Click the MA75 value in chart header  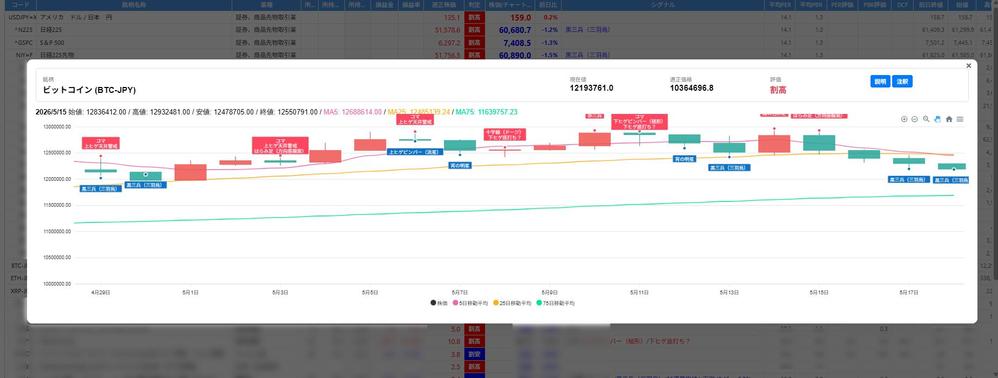(x=486, y=112)
